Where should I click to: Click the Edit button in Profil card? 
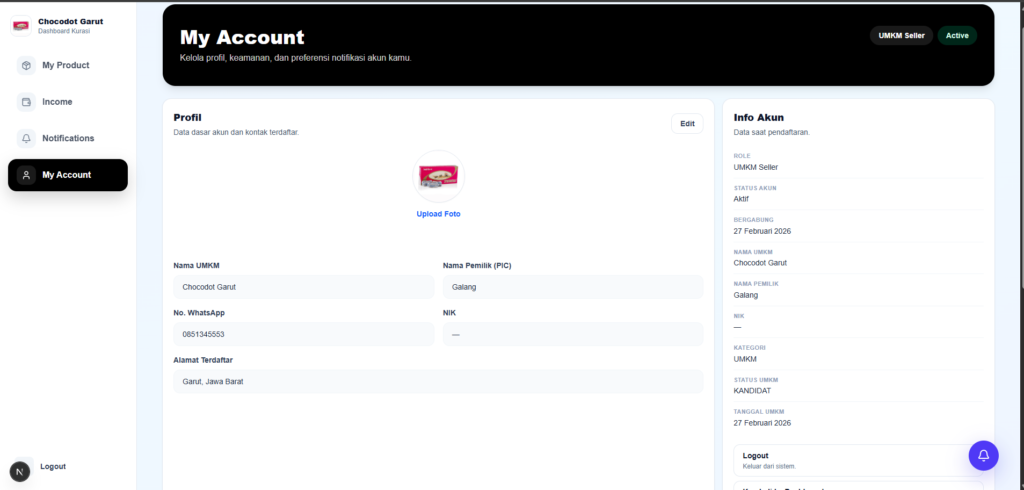pyautogui.click(x=687, y=124)
